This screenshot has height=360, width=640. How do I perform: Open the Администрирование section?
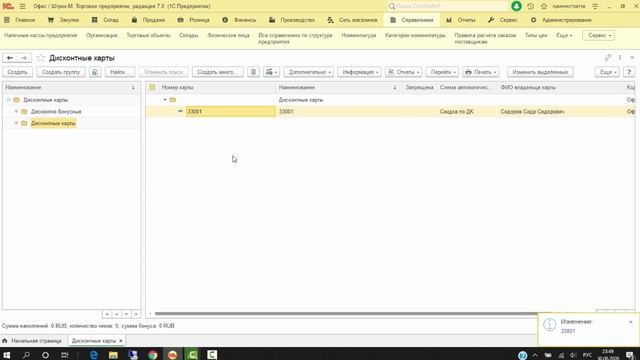click(x=561, y=20)
